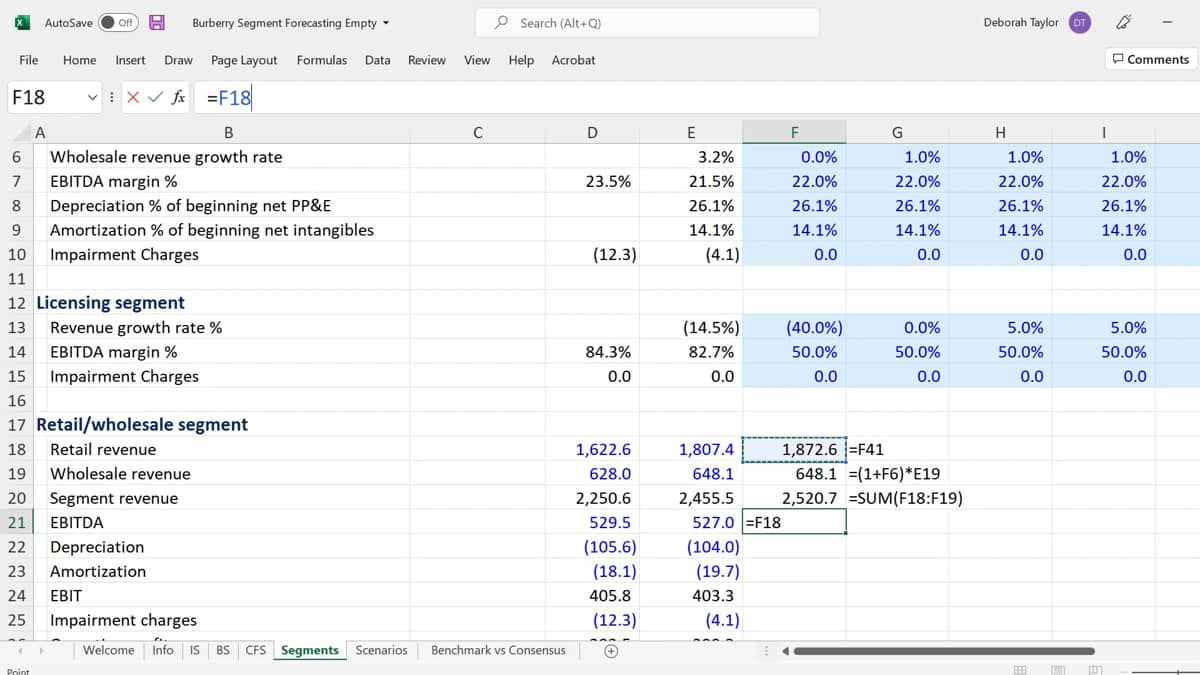The height and width of the screenshot is (675, 1200).
Task: Switch to Normal view icon
Action: point(1020,670)
